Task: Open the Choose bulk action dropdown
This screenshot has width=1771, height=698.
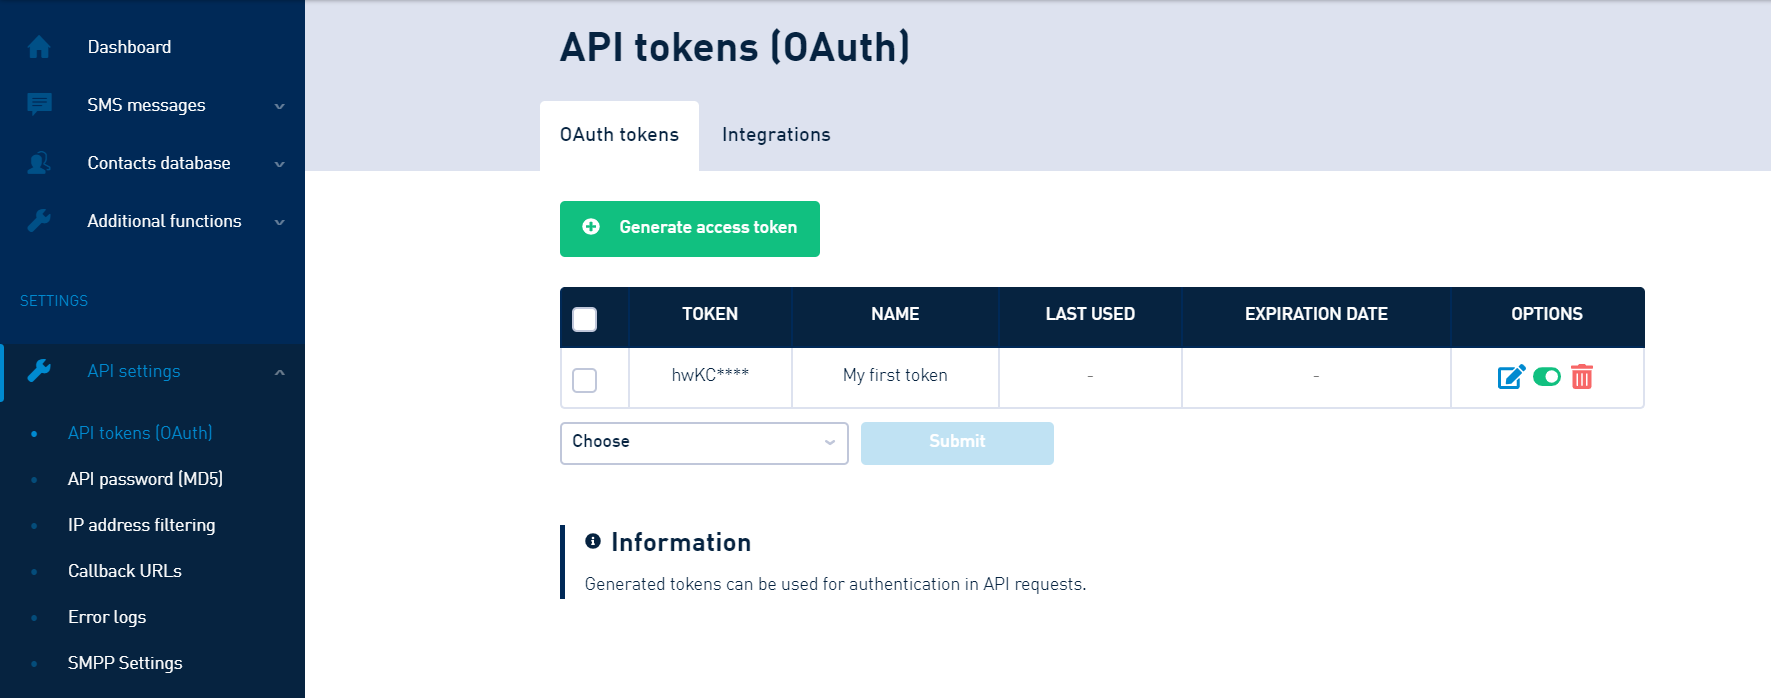Action: click(x=704, y=443)
